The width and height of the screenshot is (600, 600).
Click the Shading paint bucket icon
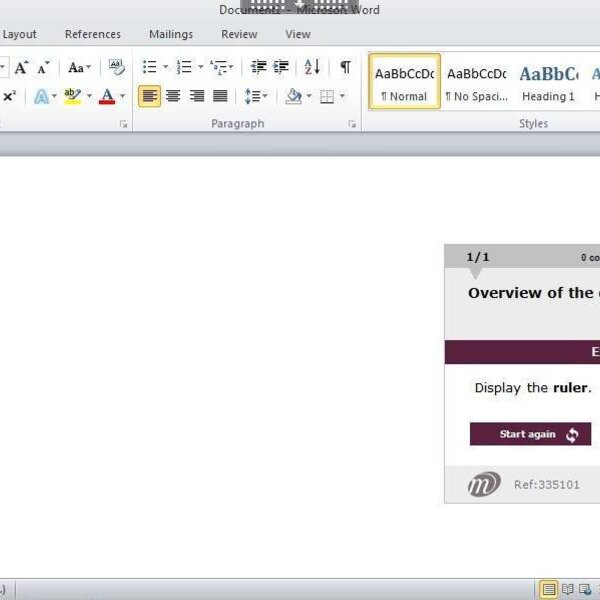pos(293,96)
